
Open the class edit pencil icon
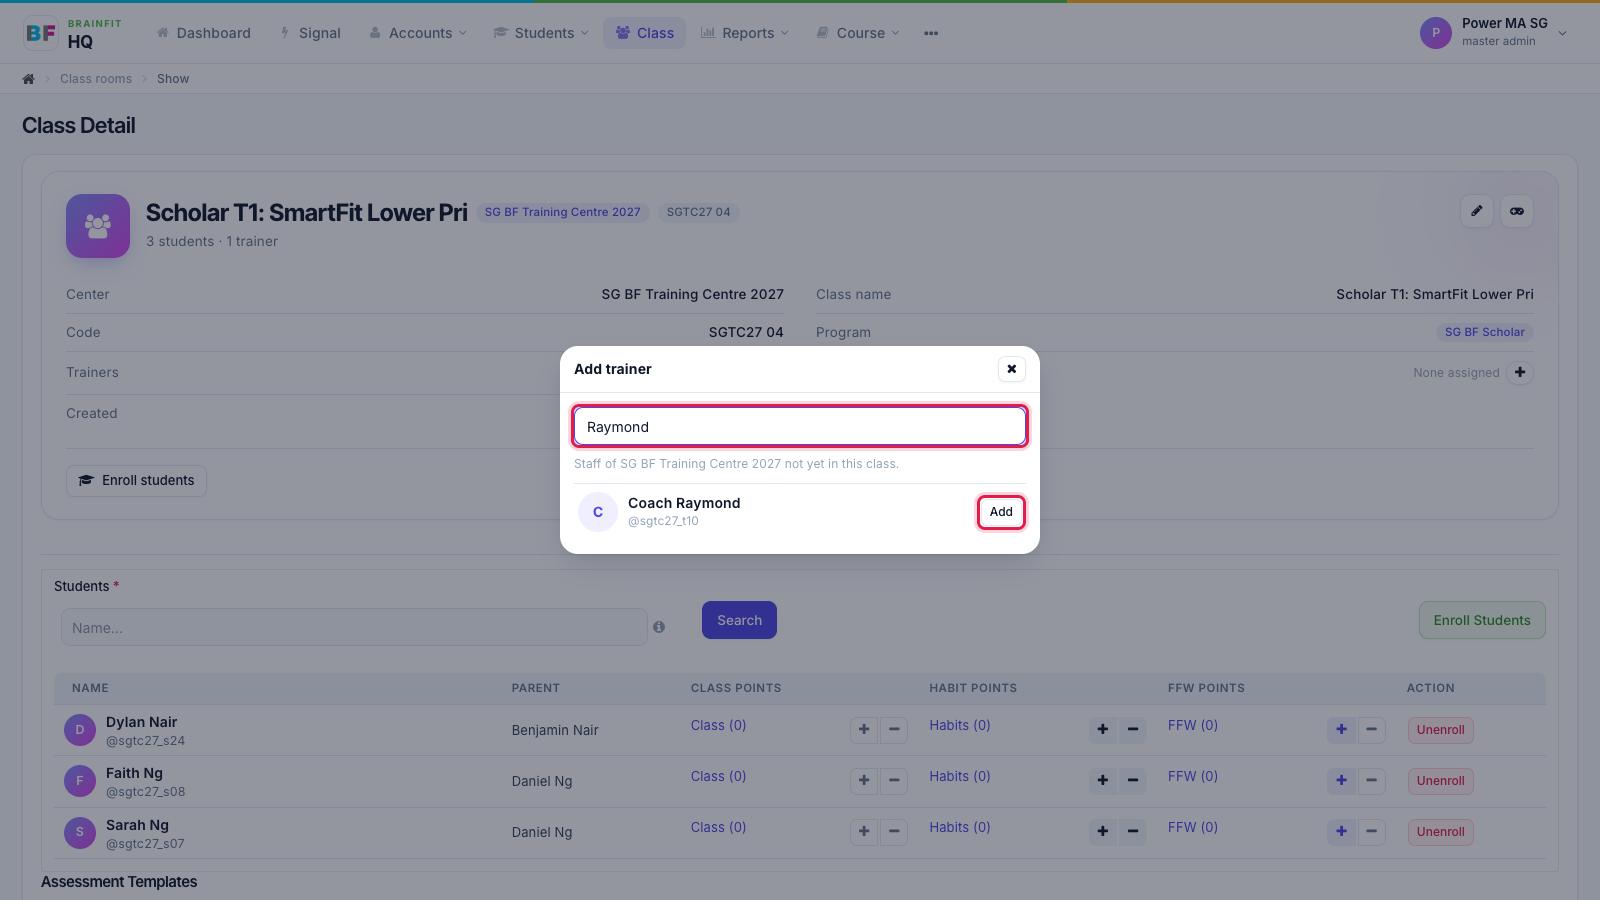tap(1477, 211)
